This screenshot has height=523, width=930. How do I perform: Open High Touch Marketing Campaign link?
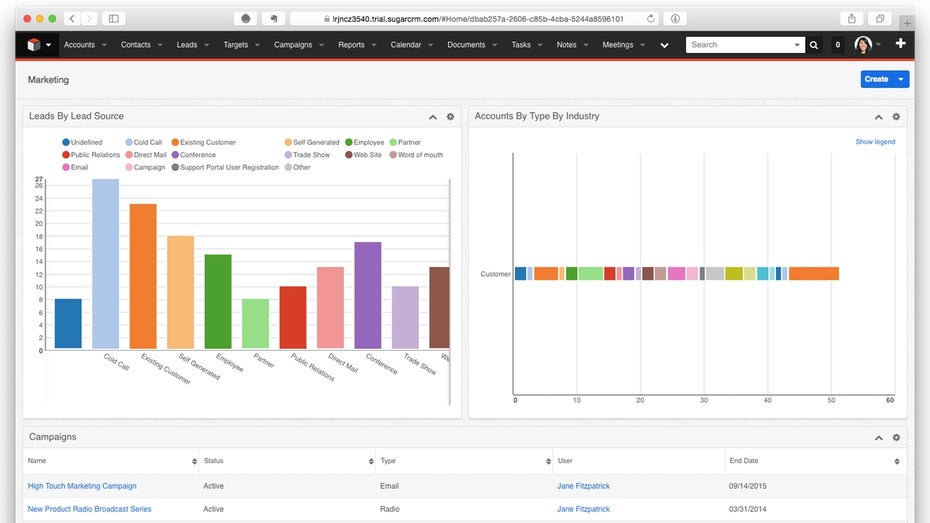(82, 486)
